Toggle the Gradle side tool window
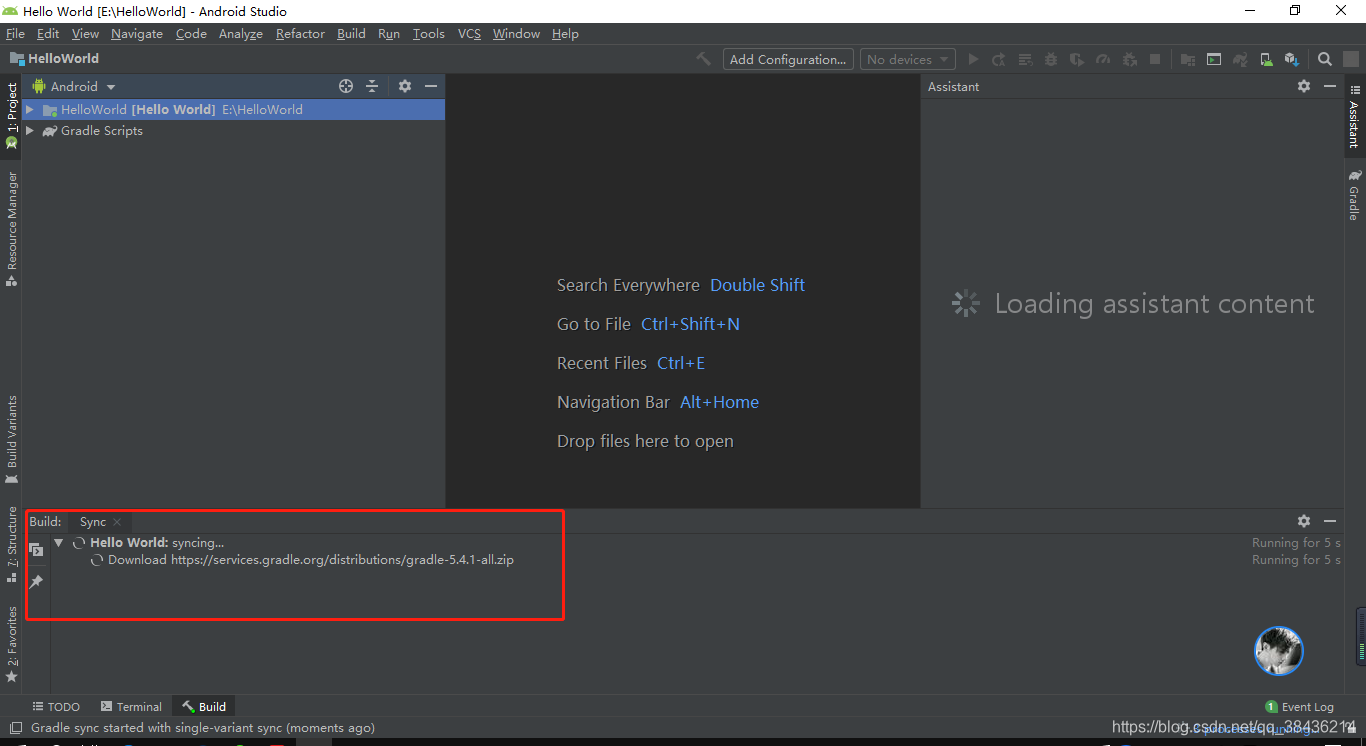 tap(1354, 195)
